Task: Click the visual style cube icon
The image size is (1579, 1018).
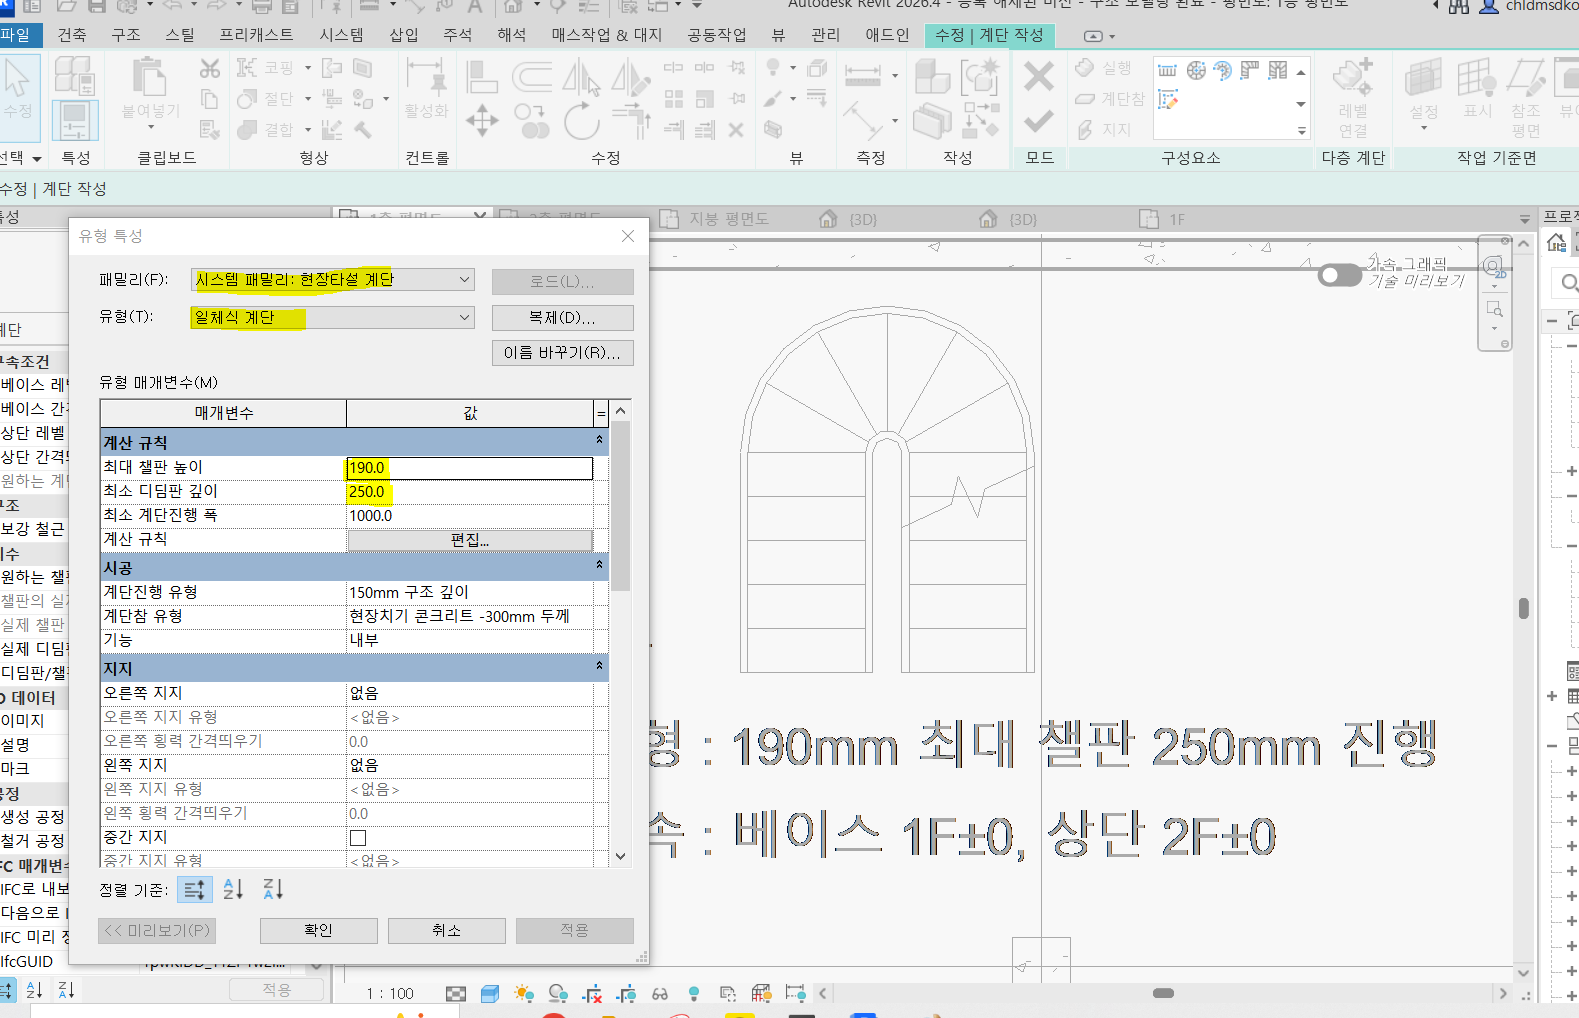Action: (489, 993)
